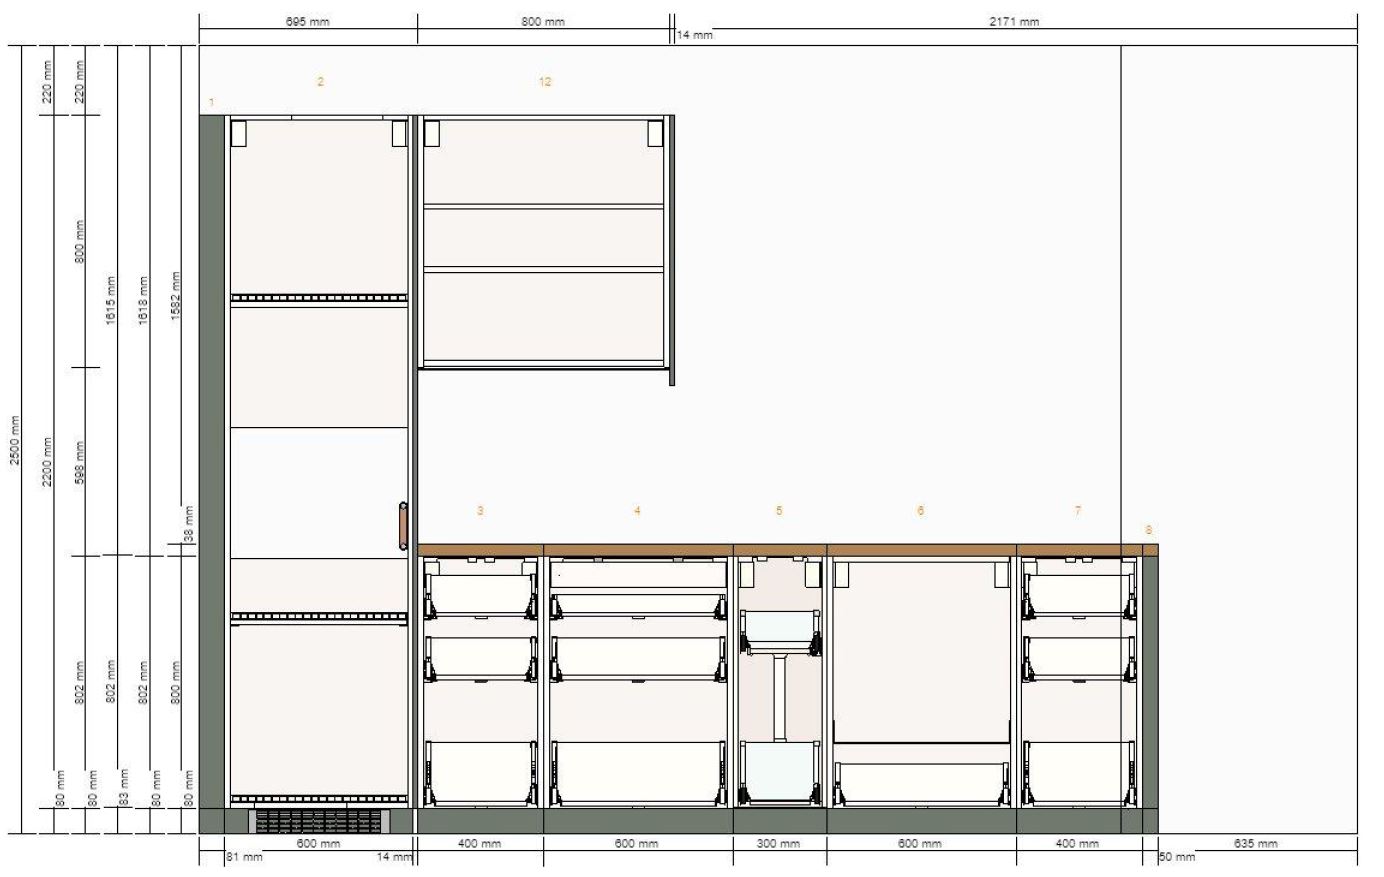Select the item number 5 label
The width and height of the screenshot is (1384, 877).
coord(779,511)
